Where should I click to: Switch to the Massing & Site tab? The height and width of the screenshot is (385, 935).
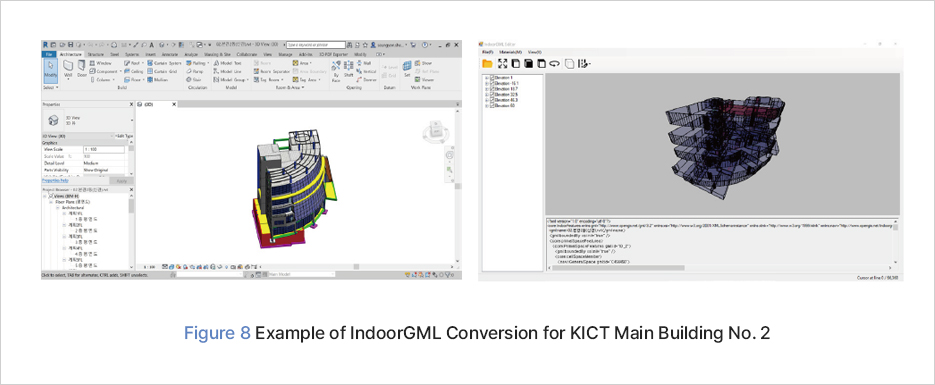coord(217,54)
